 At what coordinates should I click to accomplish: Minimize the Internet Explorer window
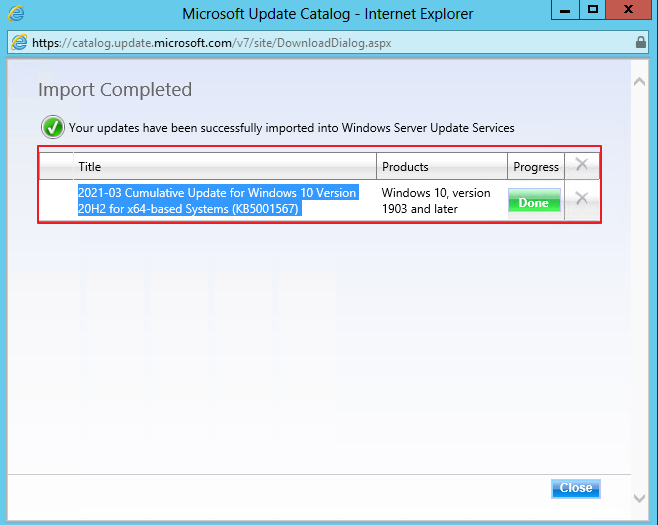(x=565, y=10)
